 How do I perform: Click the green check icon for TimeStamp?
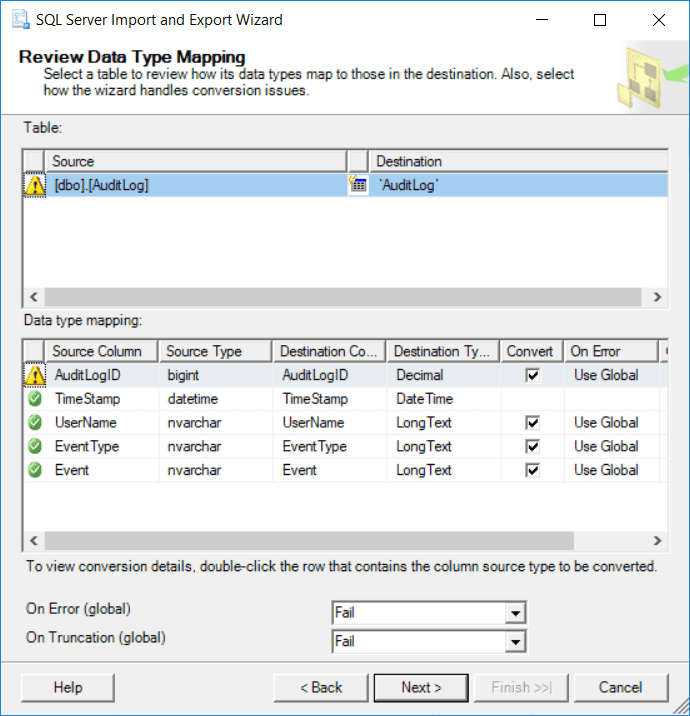pos(35,399)
